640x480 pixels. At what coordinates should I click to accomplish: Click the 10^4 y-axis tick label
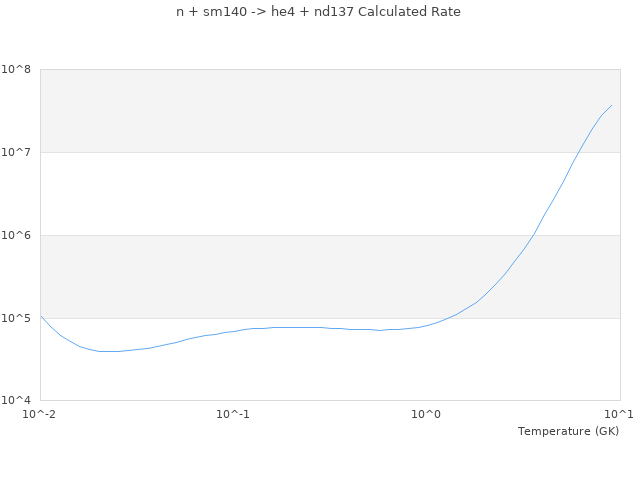(17, 401)
